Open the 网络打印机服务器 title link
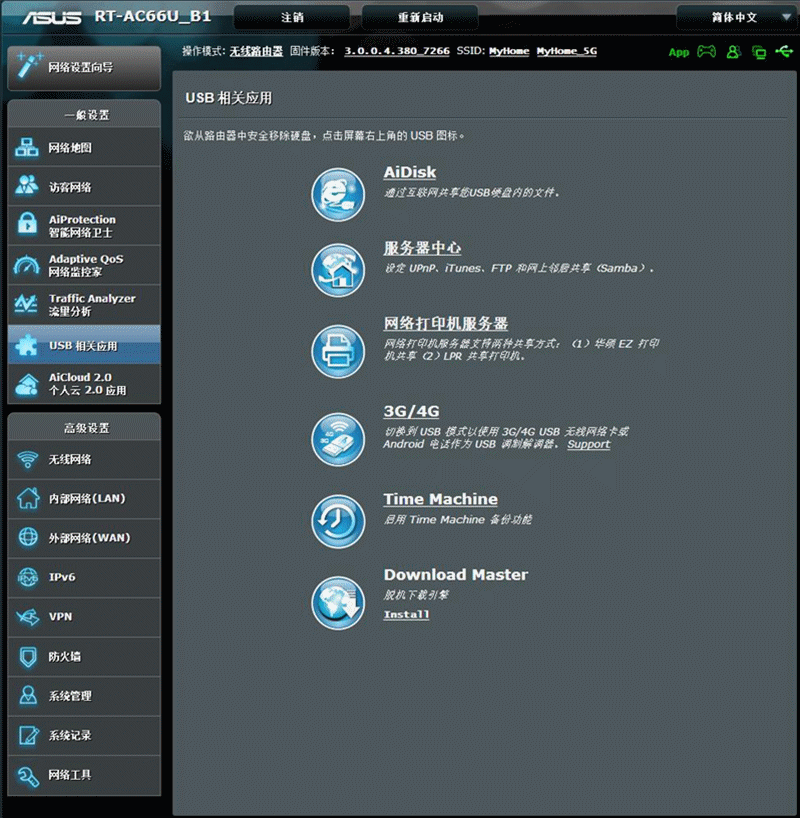 click(446, 323)
